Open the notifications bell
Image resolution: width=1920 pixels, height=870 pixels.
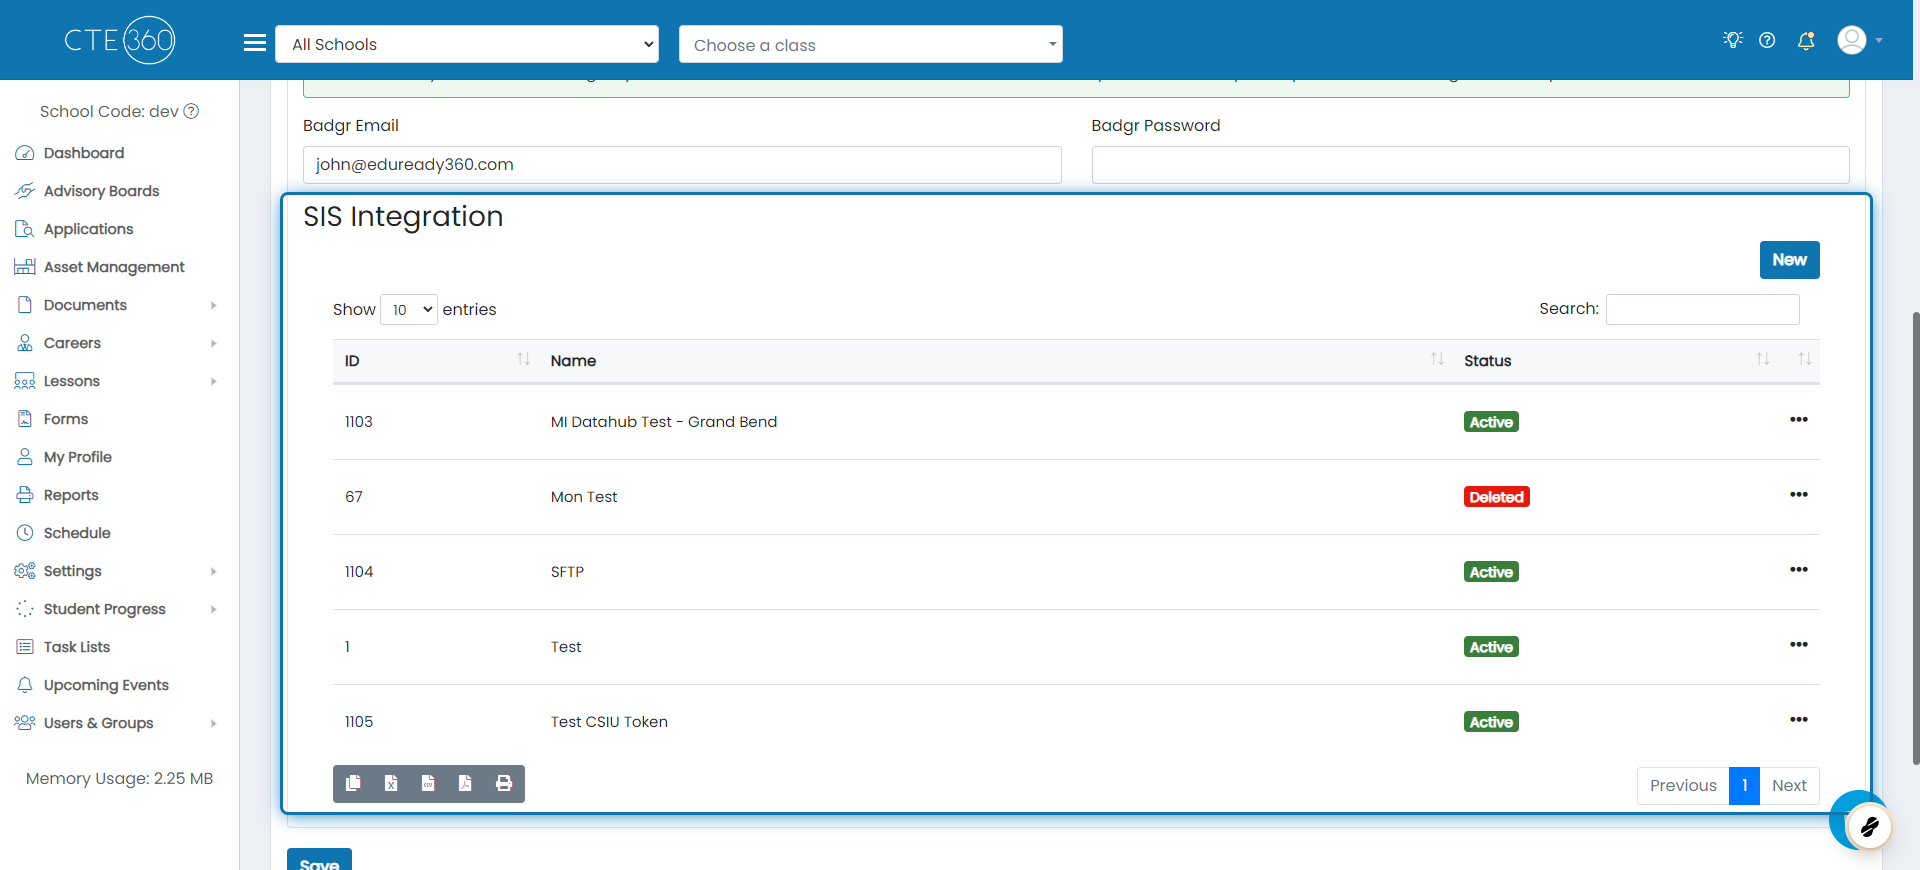[x=1806, y=40]
